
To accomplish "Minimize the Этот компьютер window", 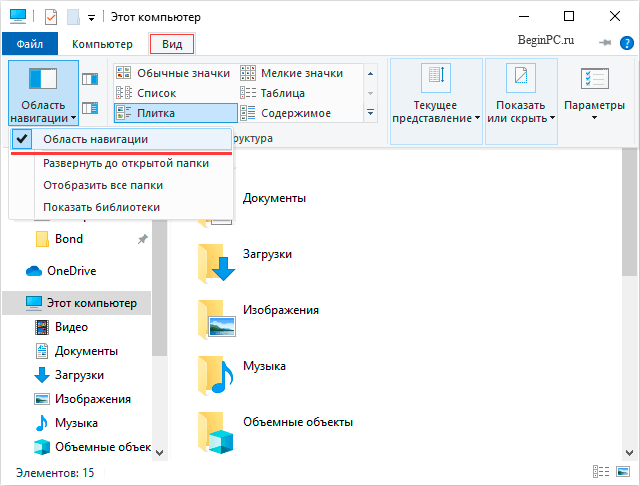I will click(524, 16).
